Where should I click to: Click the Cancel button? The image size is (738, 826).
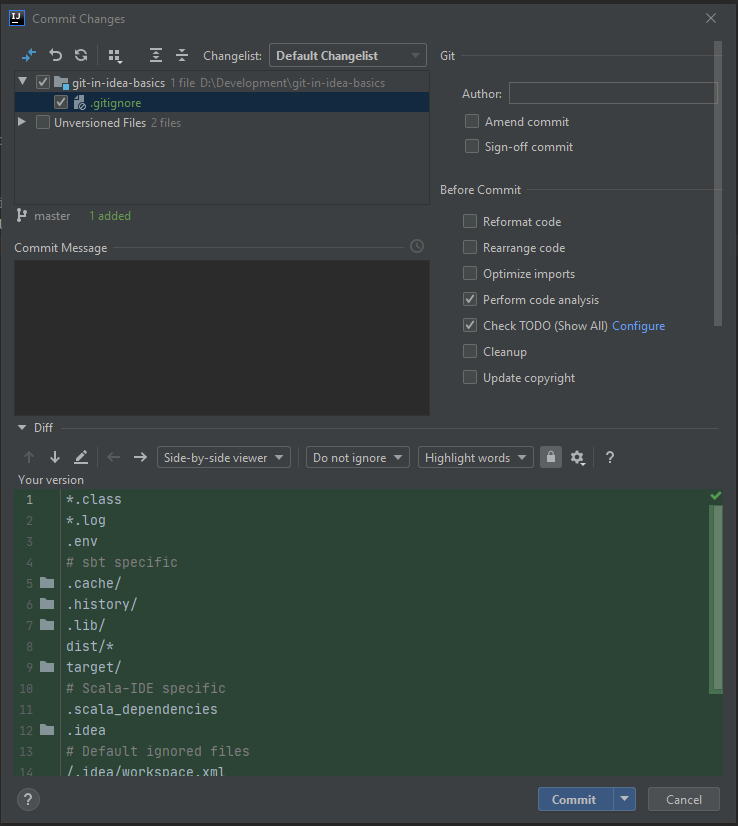[x=684, y=799]
